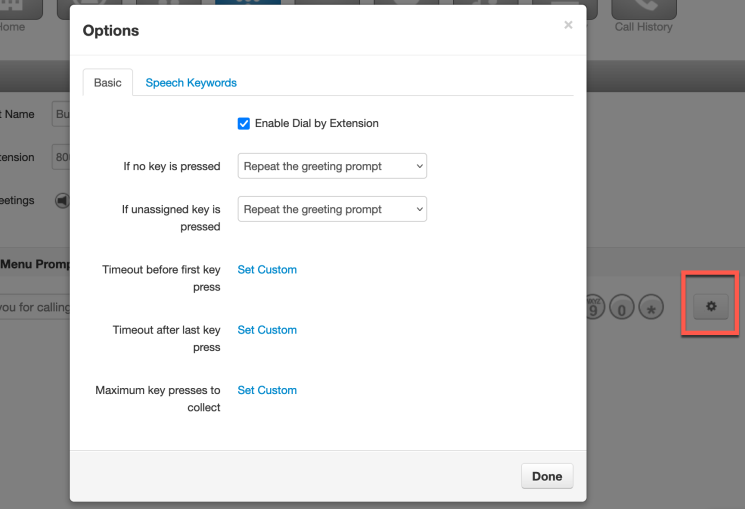Set custom maximum key presses to collect
Viewport: 745px width, 509px height.
point(267,390)
